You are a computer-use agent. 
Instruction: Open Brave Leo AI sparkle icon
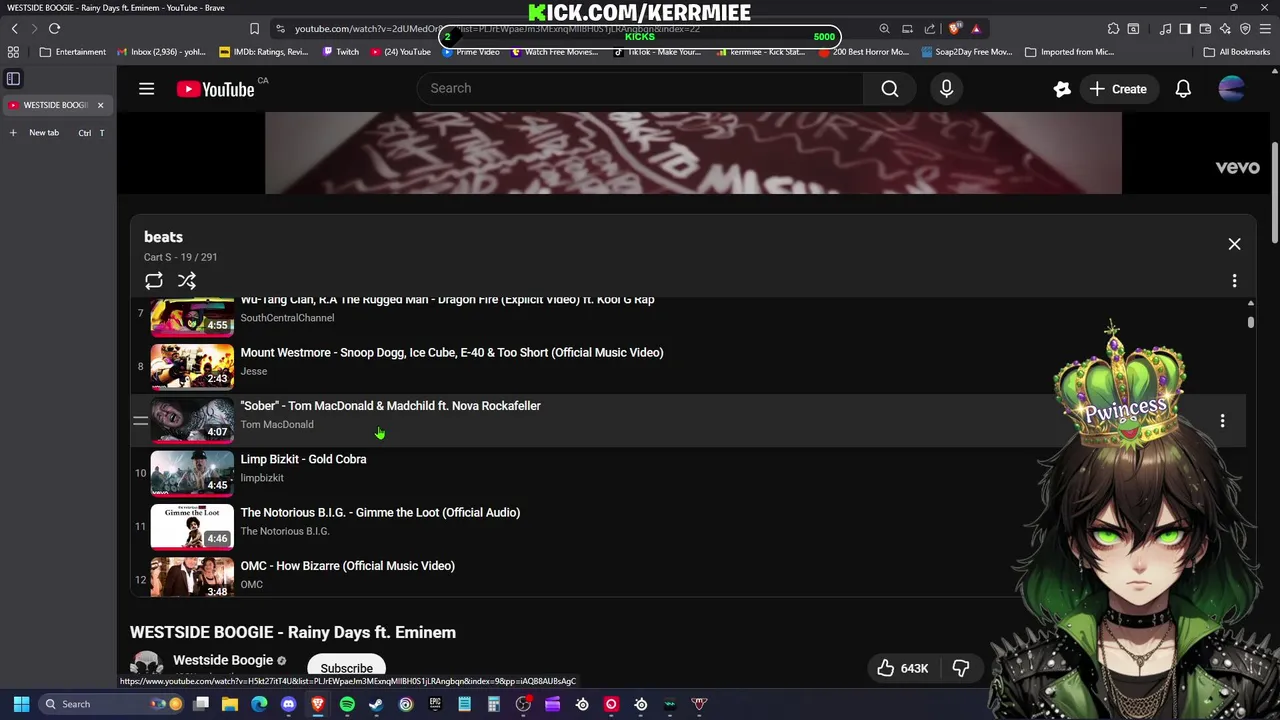pos(1226,29)
